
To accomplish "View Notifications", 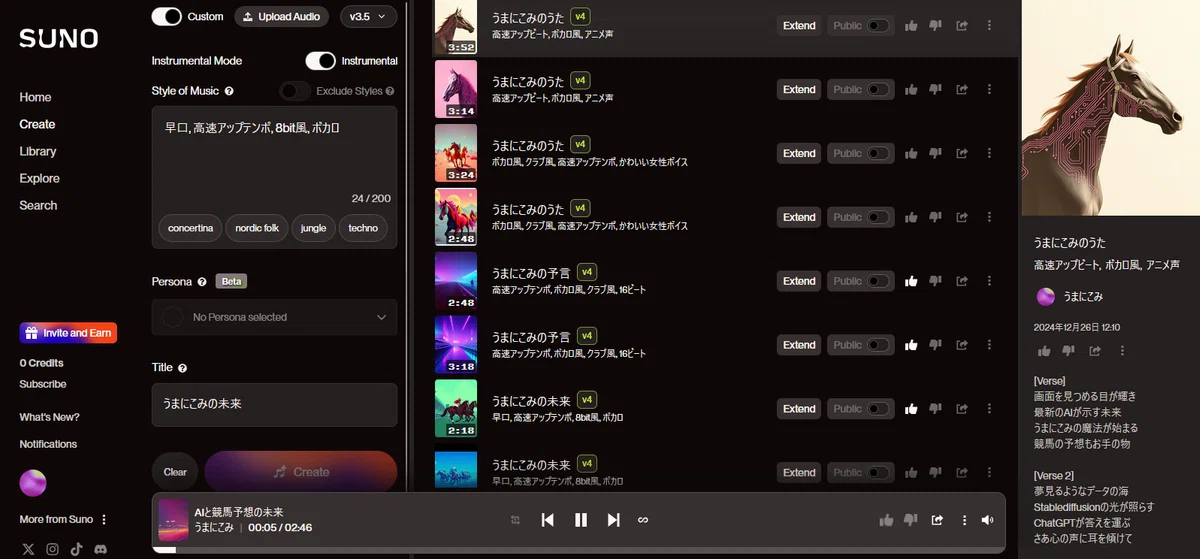I will pos(48,444).
